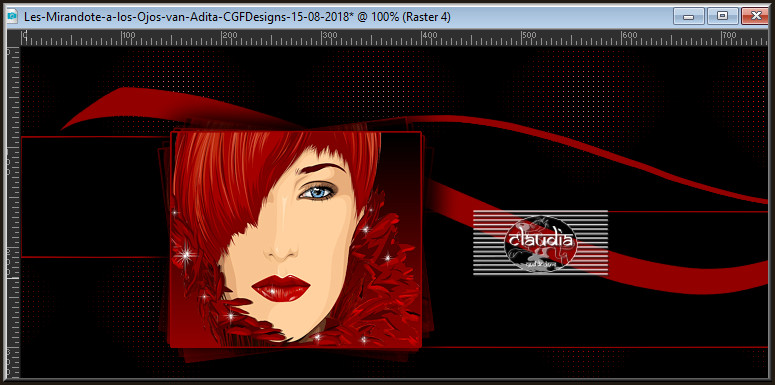This screenshot has height=385, width=775.
Task: Maximize the Les-Mirandote image window
Action: [x=722, y=16]
